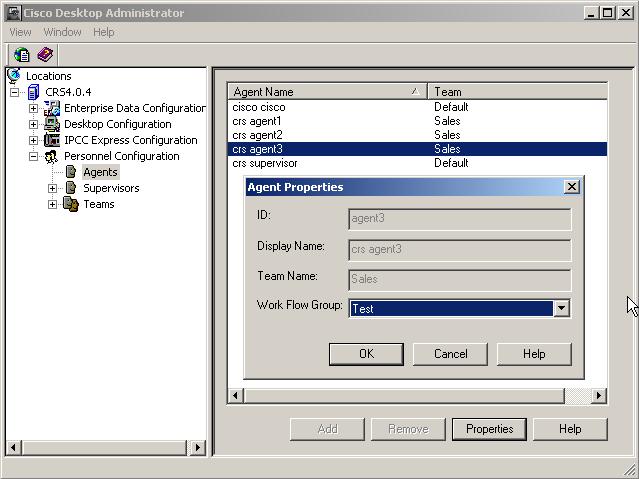The width and height of the screenshot is (639, 479).
Task: Select the crs agent1 row
Action: (417, 121)
